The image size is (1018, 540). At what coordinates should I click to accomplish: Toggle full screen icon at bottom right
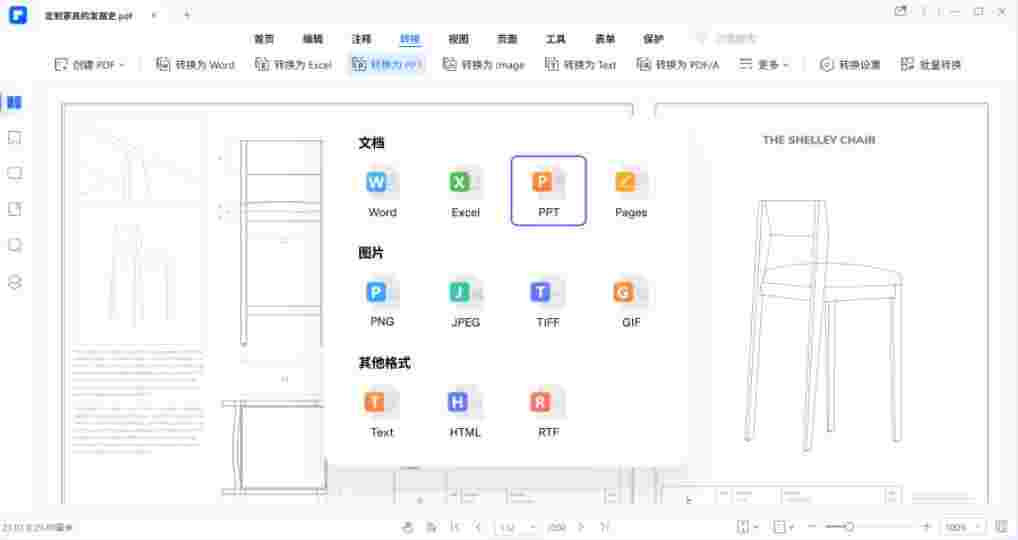pos(1002,527)
